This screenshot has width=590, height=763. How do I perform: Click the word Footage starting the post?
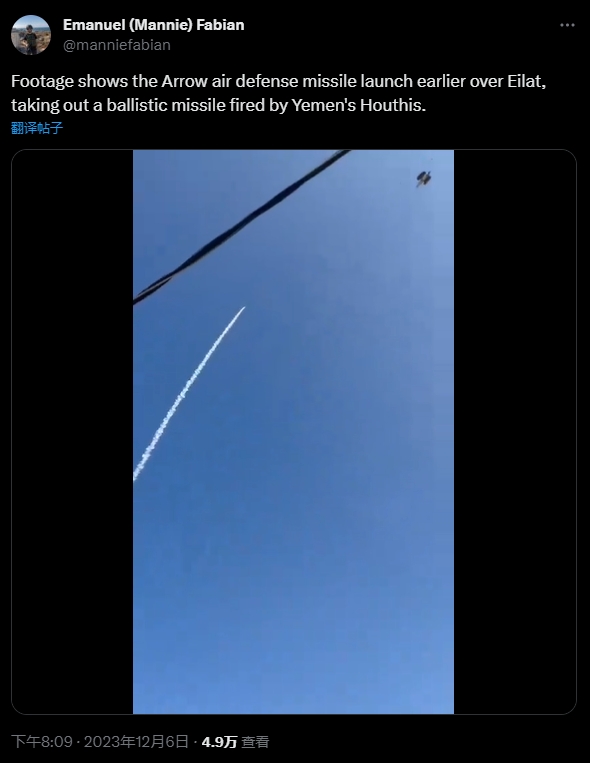(x=42, y=81)
